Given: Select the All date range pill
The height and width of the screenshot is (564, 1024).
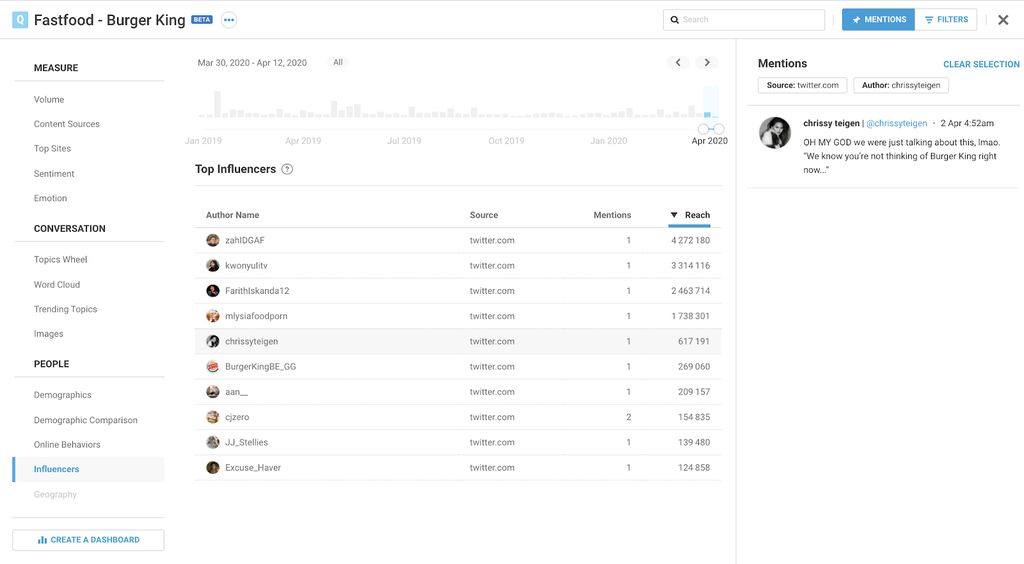Looking at the screenshot, I should pyautogui.click(x=338, y=62).
